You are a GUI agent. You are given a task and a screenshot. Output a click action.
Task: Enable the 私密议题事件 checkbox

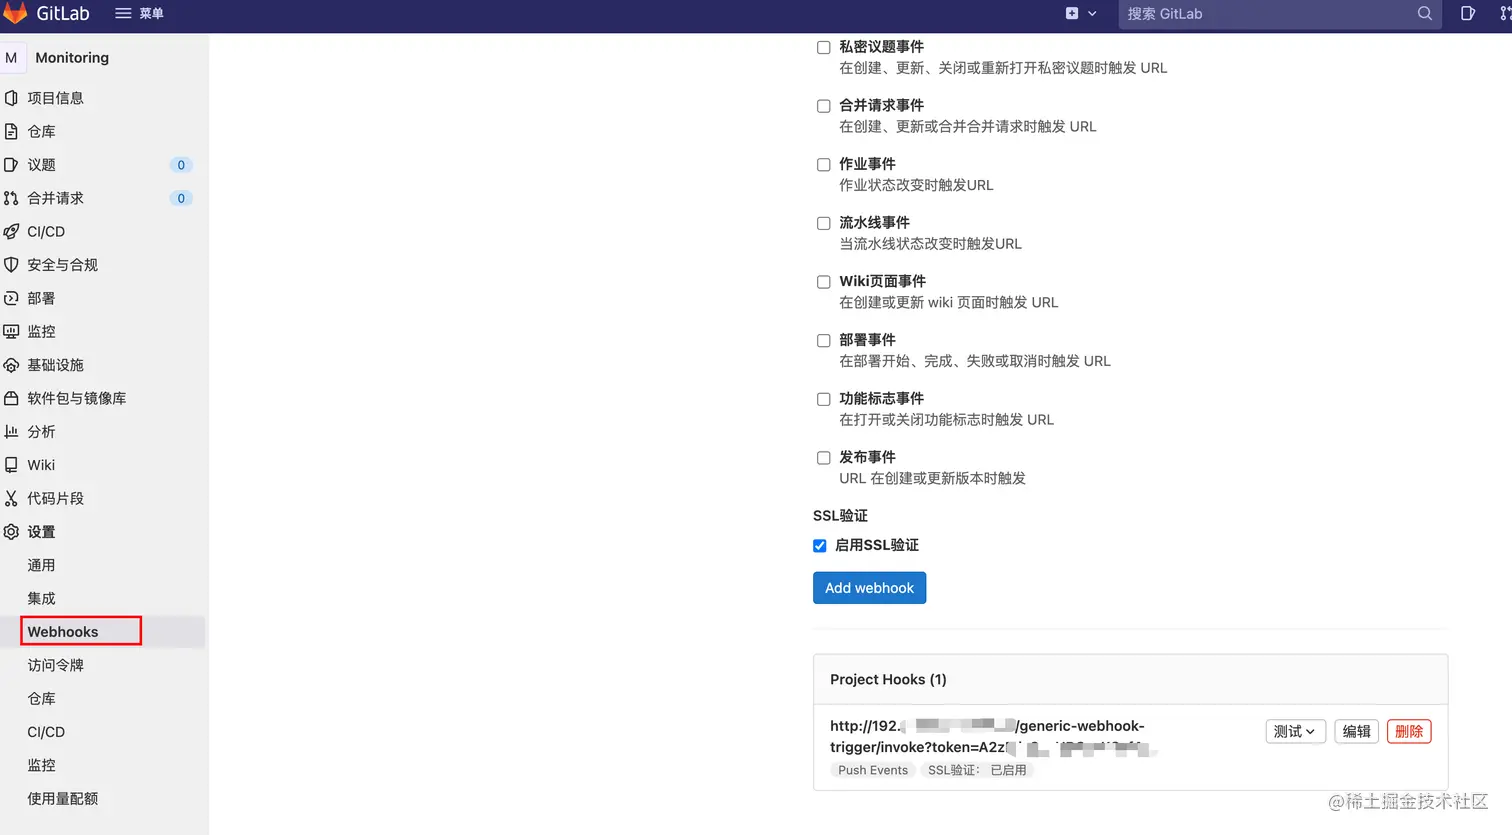click(x=823, y=47)
